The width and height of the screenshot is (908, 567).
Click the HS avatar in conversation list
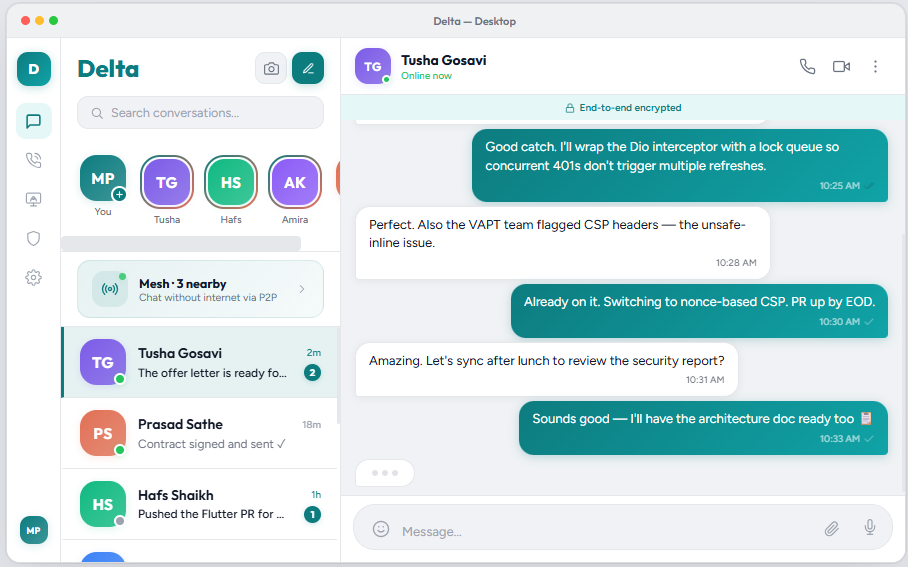click(103, 504)
